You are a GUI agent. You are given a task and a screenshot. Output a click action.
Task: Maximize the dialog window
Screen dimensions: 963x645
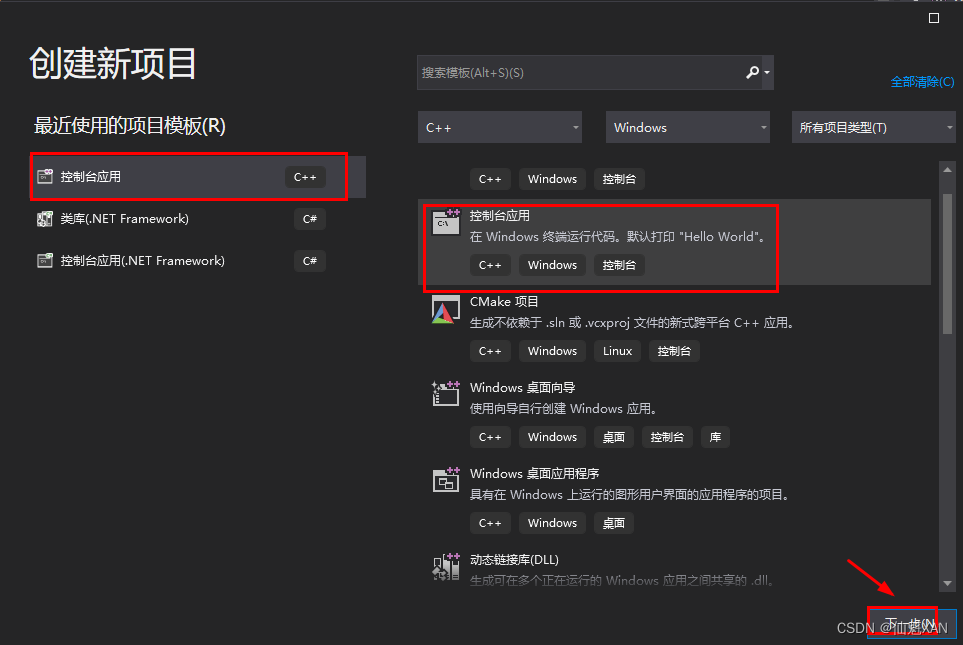(934, 18)
